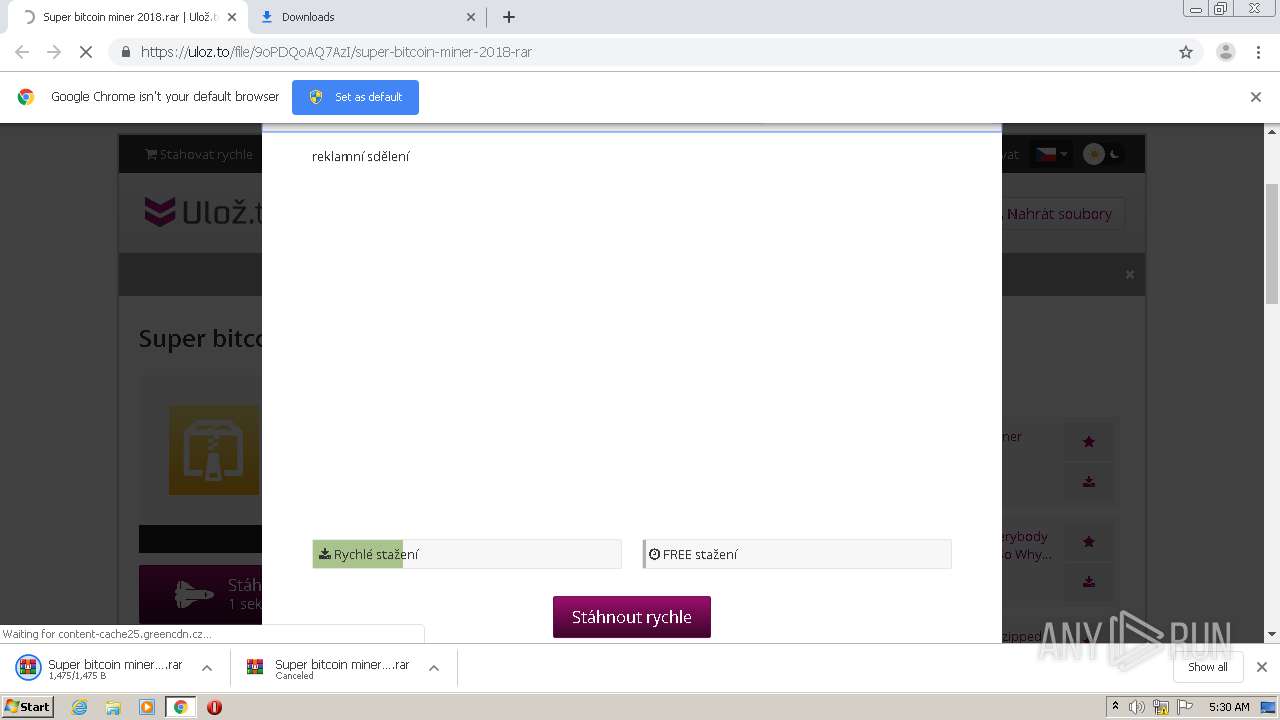Image resolution: width=1280 pixels, height=720 pixels.
Task: Toggle the sun/moon dark mode switch
Action: click(x=1103, y=154)
